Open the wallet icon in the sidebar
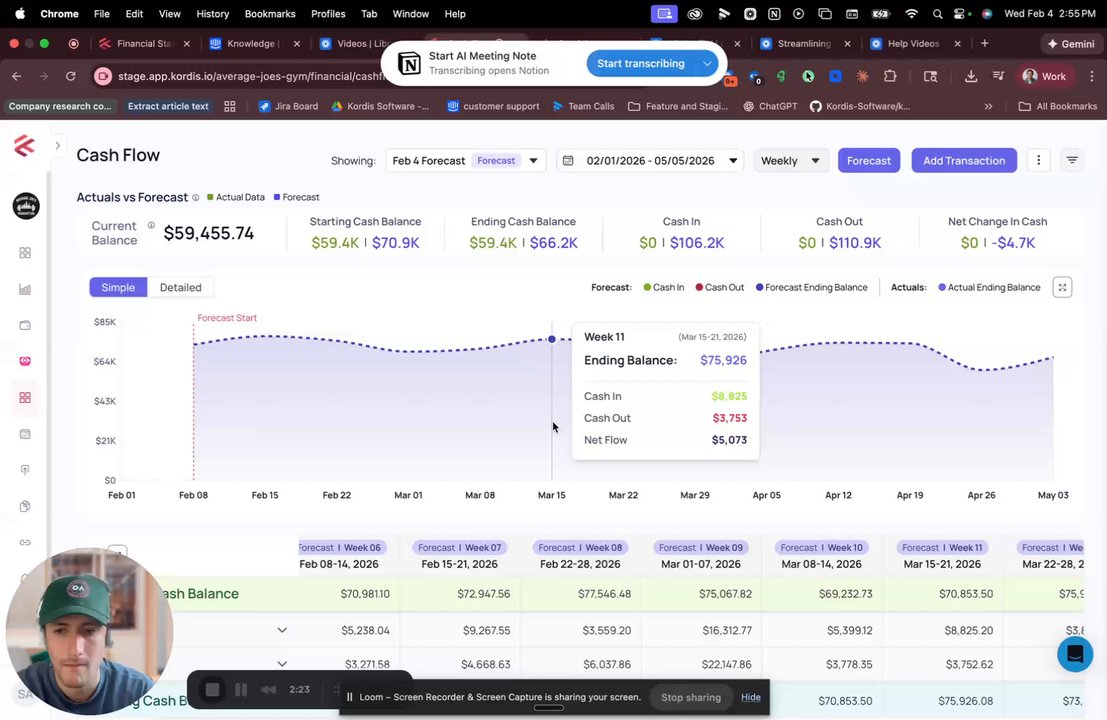The image size is (1107, 720). click(x=25, y=325)
